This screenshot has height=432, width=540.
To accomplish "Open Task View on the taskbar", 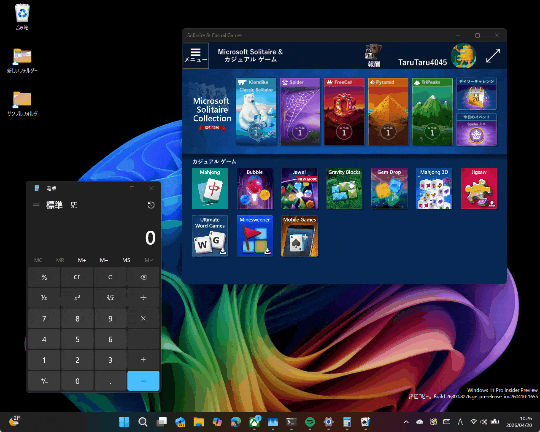I will point(162,422).
